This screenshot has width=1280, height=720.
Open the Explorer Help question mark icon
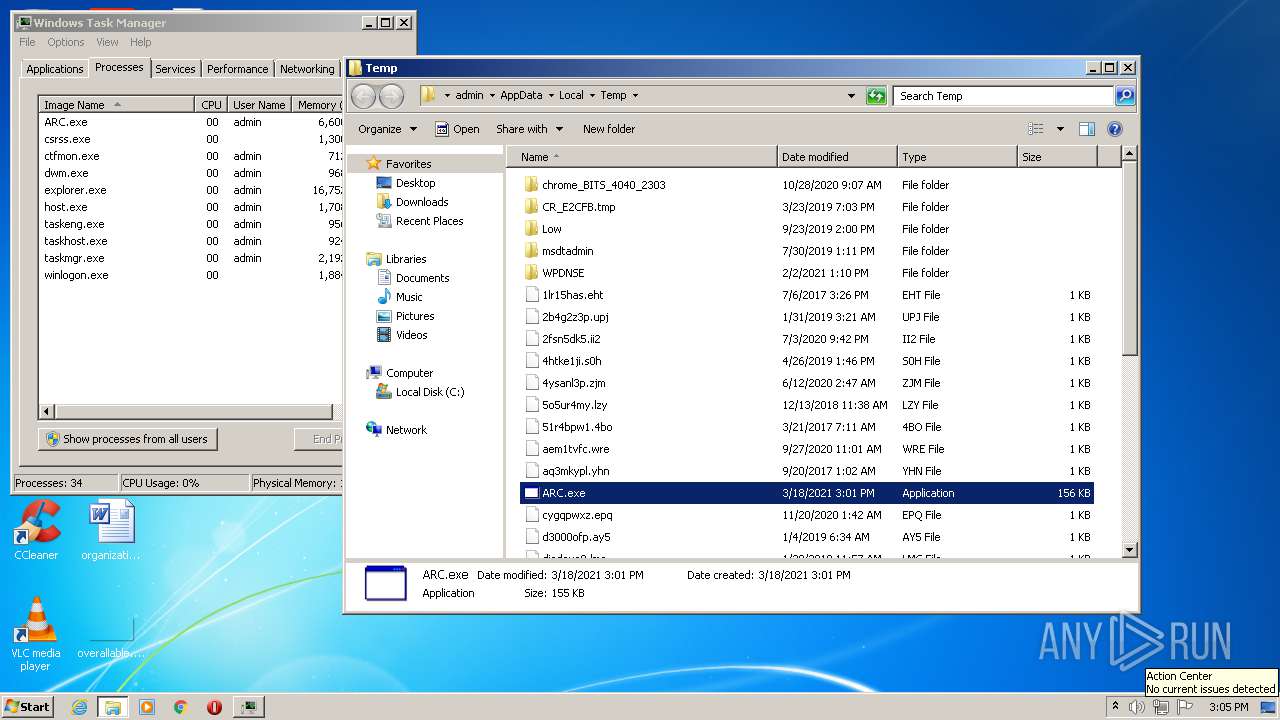pyautogui.click(x=1115, y=129)
